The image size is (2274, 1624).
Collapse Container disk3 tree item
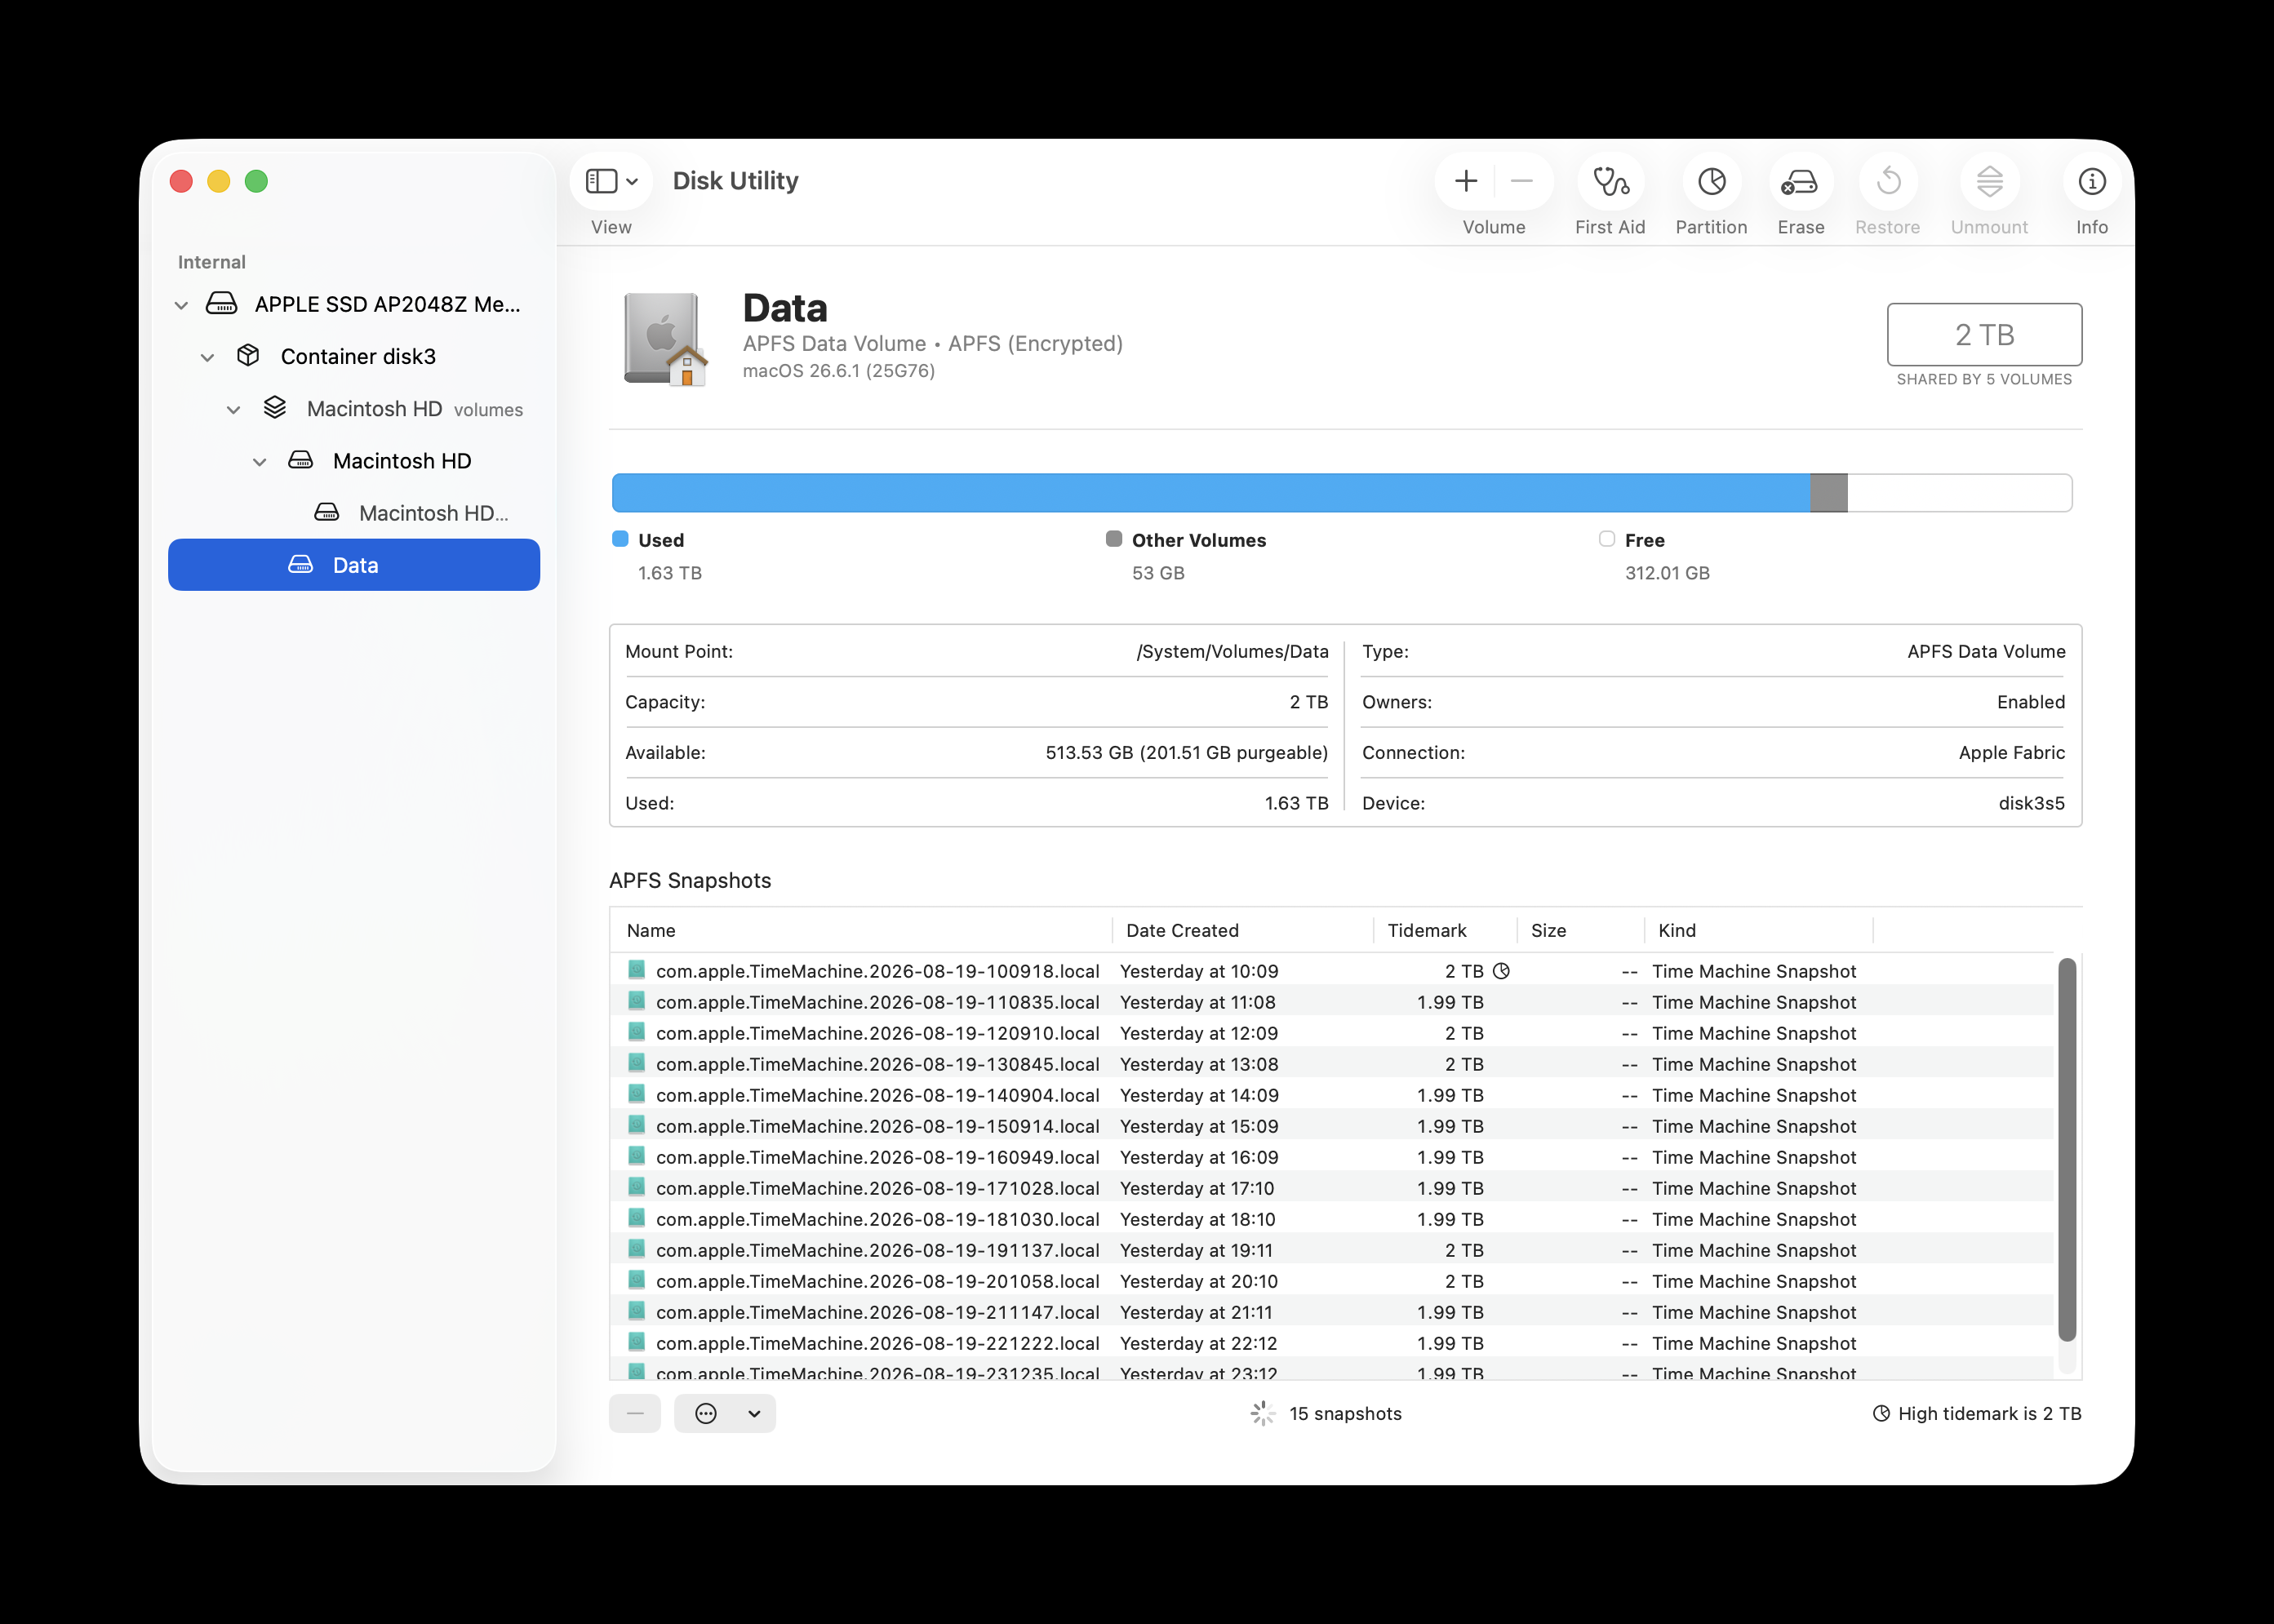tap(207, 357)
